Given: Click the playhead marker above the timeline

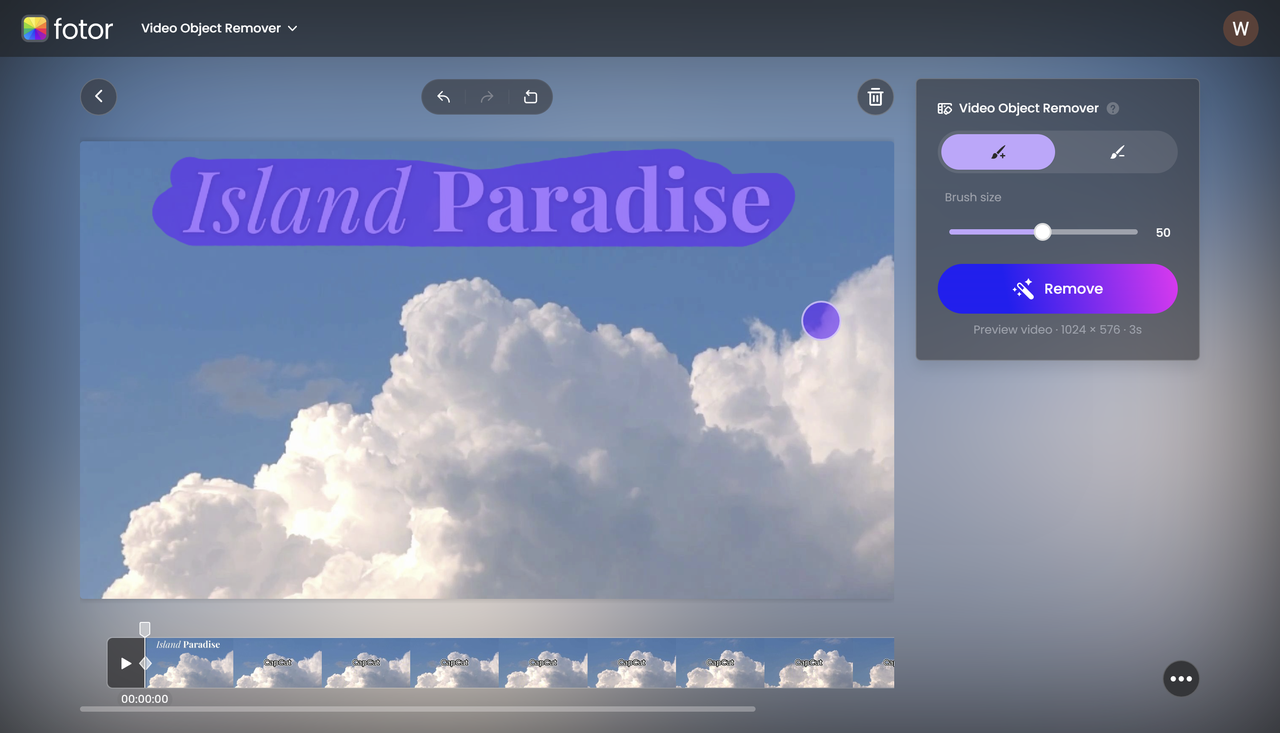Looking at the screenshot, I should click(144, 629).
